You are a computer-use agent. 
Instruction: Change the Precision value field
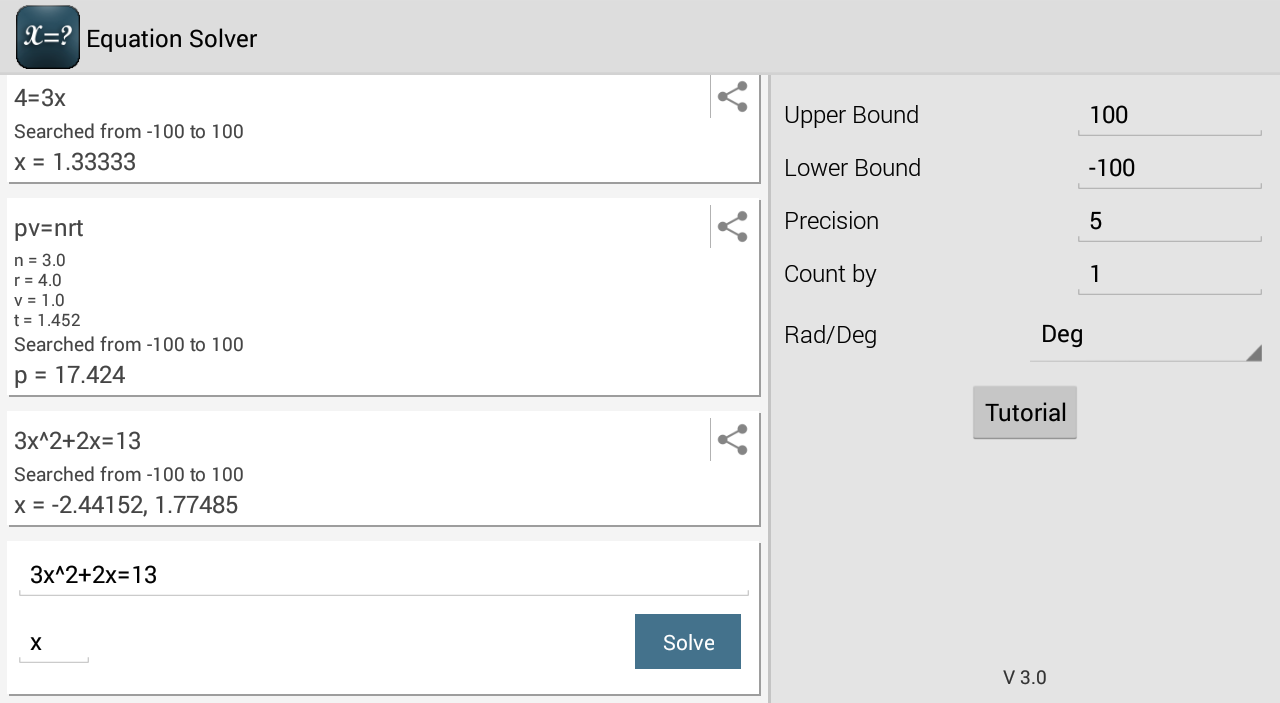[1169, 221]
